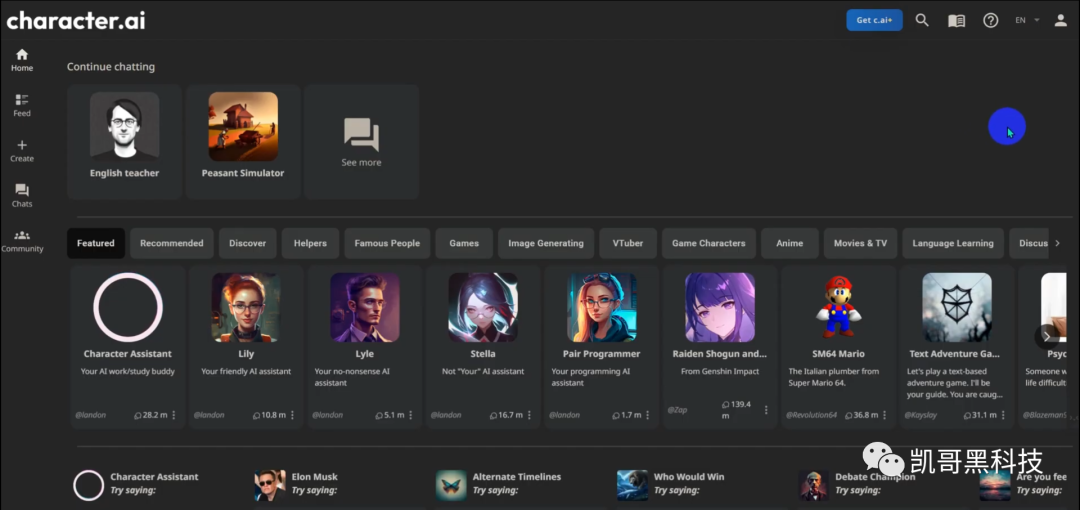Open options menu on Raiden Shogun card

[x=766, y=409]
